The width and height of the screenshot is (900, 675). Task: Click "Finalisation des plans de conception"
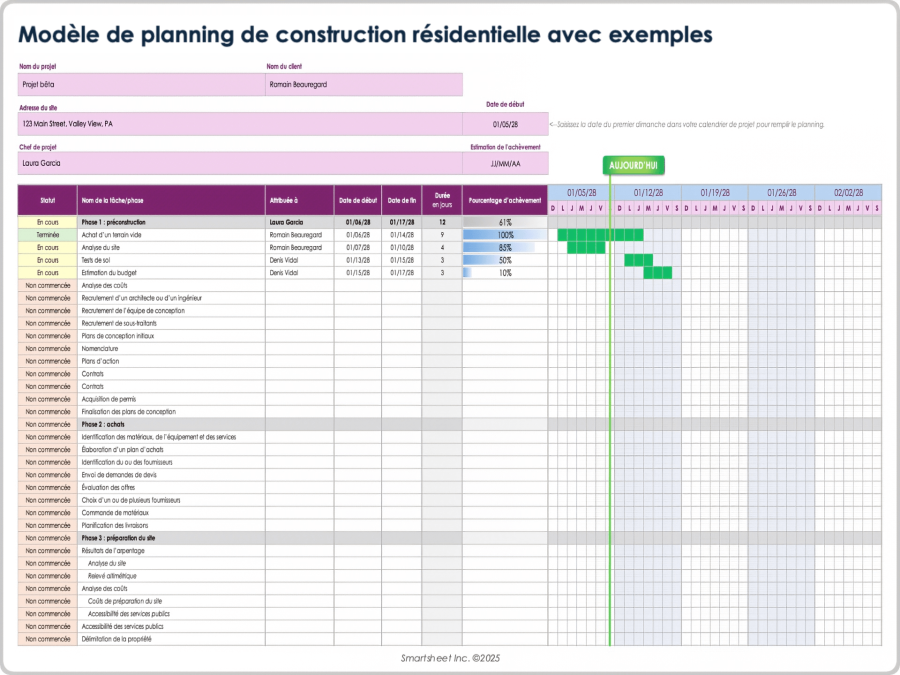(129, 412)
